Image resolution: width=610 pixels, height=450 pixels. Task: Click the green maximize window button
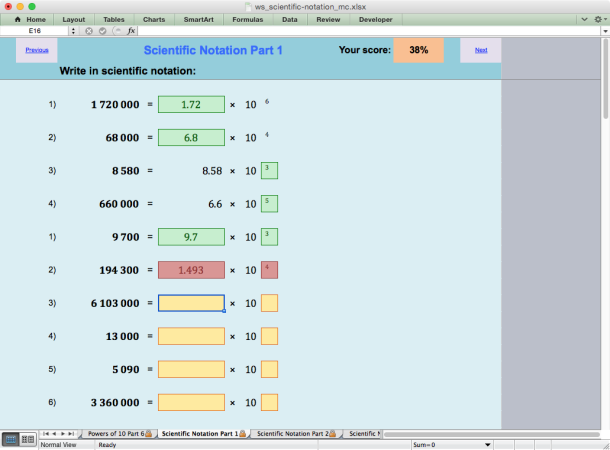pyautogui.click(x=32, y=6)
